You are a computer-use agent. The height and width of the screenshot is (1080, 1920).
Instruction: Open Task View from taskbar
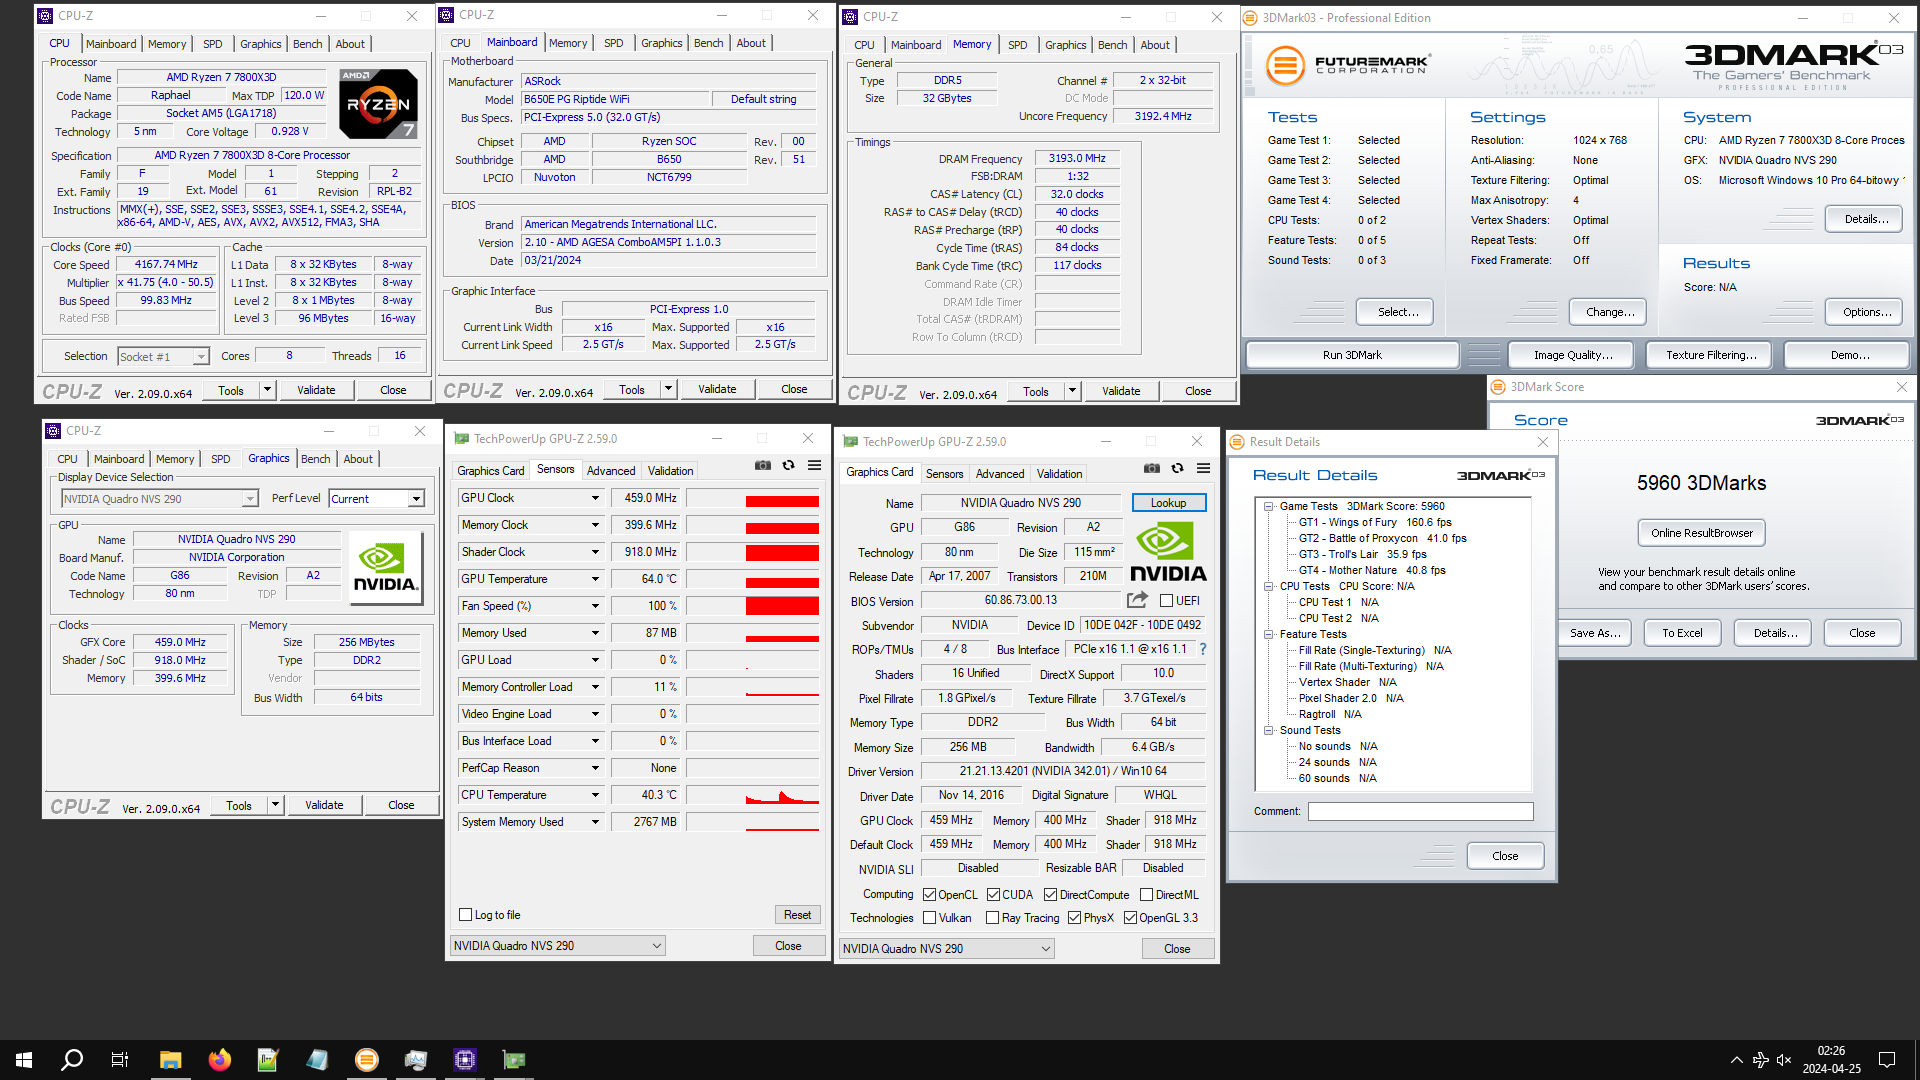[120, 1060]
